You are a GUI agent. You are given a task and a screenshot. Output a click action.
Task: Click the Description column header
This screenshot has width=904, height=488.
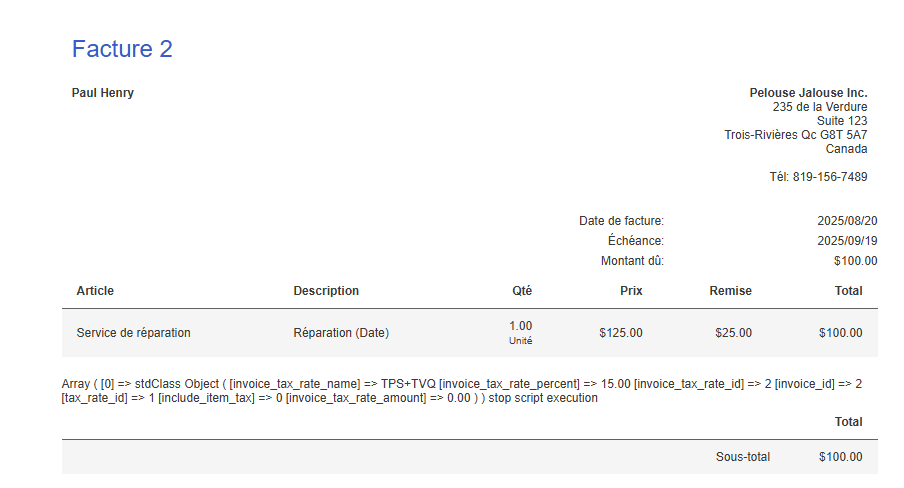[326, 291]
